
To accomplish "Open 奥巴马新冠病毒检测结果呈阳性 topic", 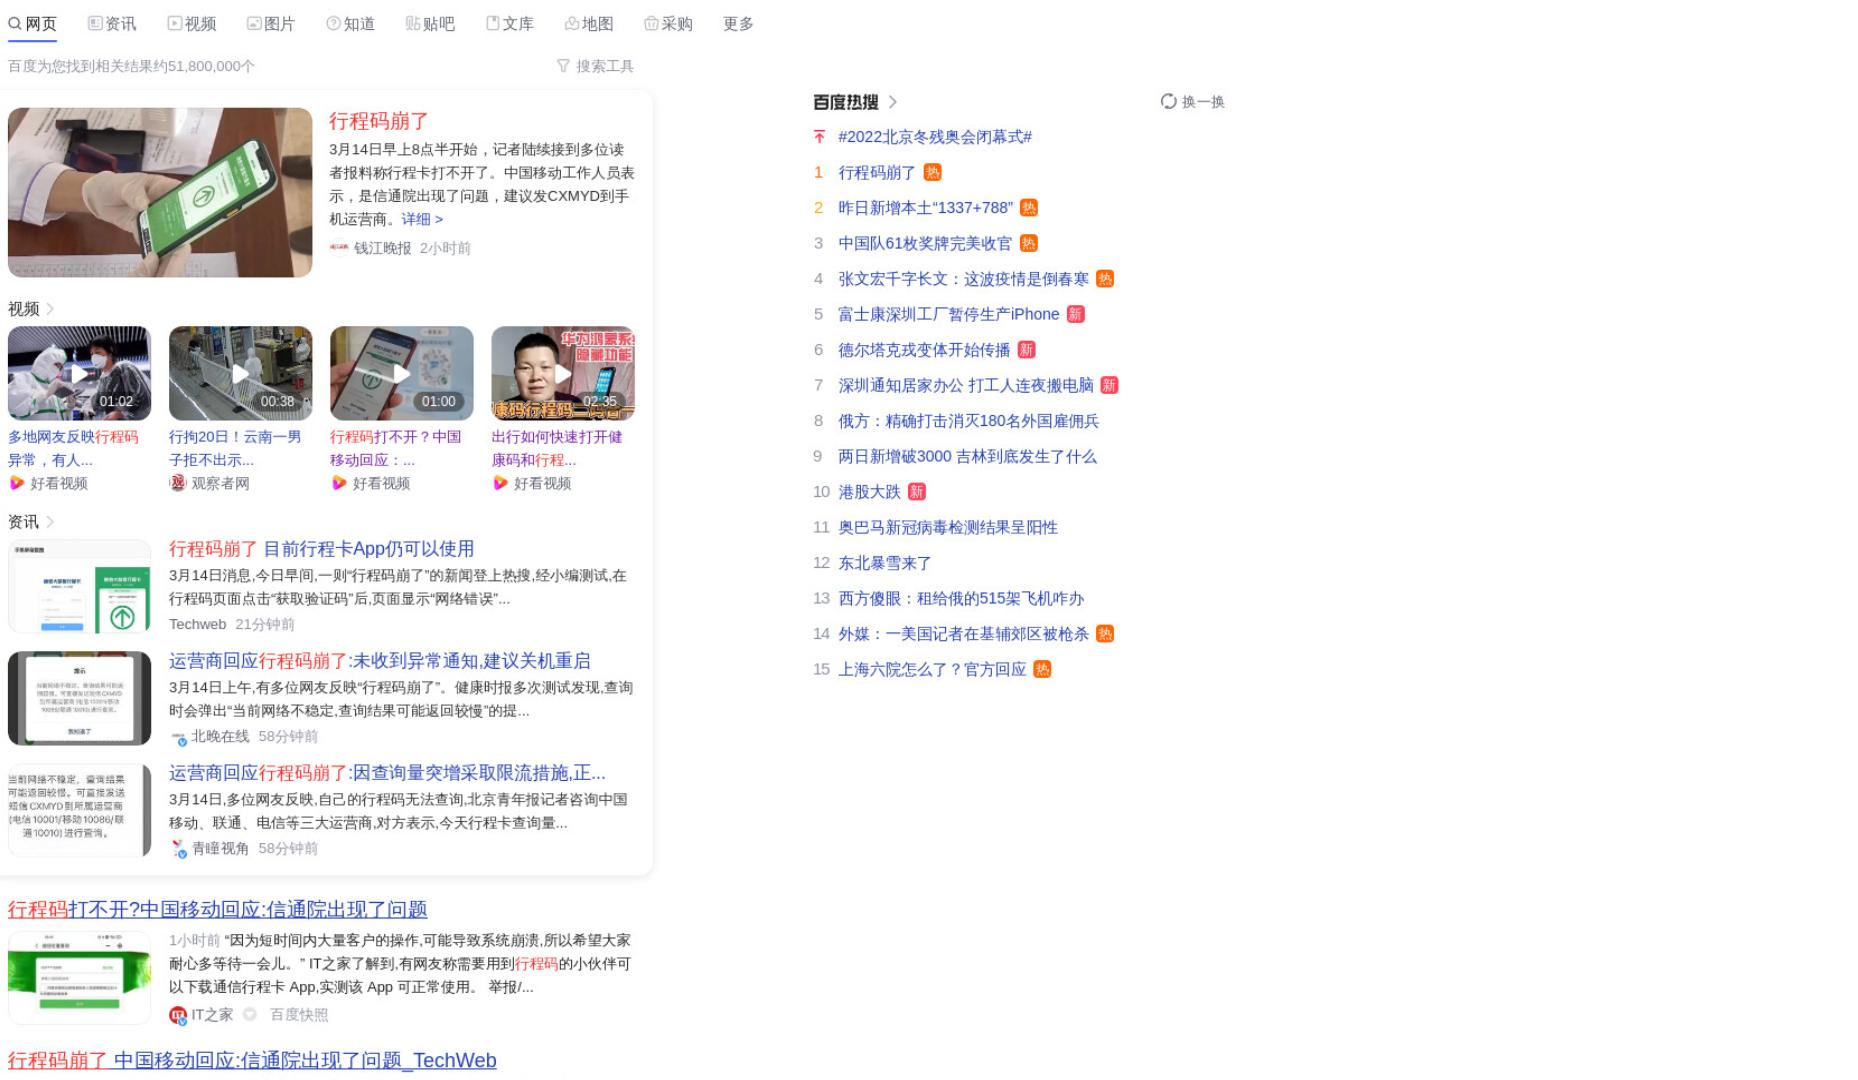I will pos(948,527).
